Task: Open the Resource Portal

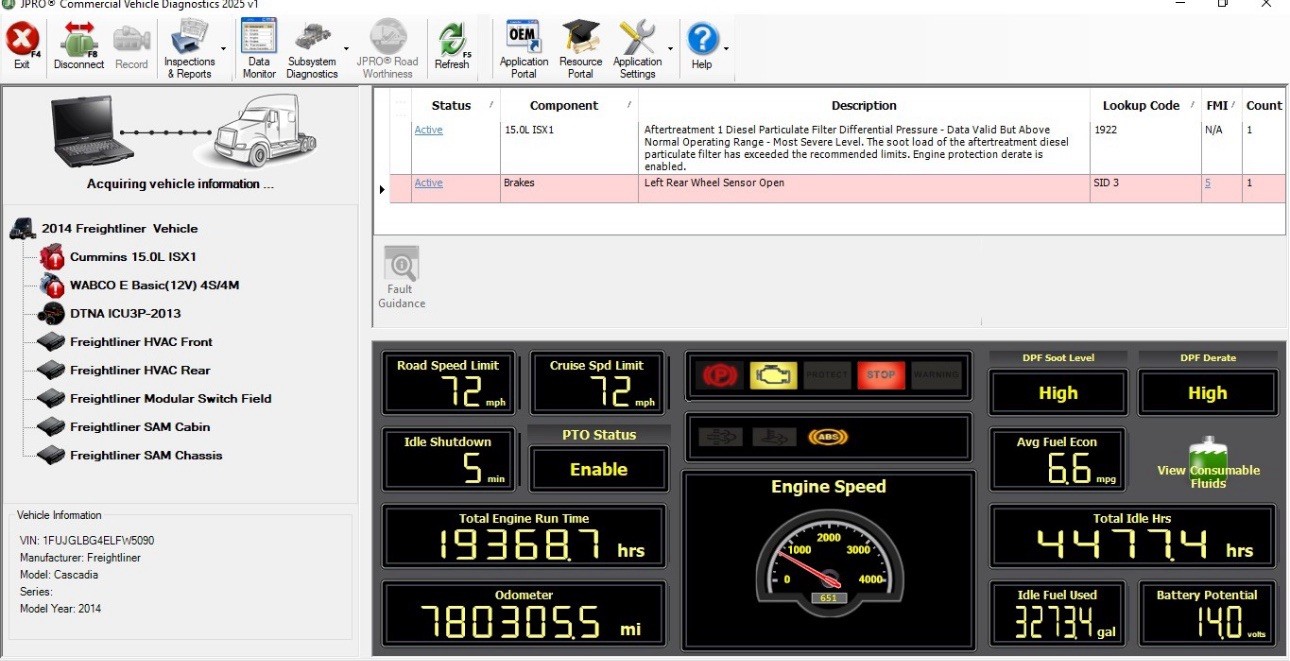Action: tap(580, 47)
